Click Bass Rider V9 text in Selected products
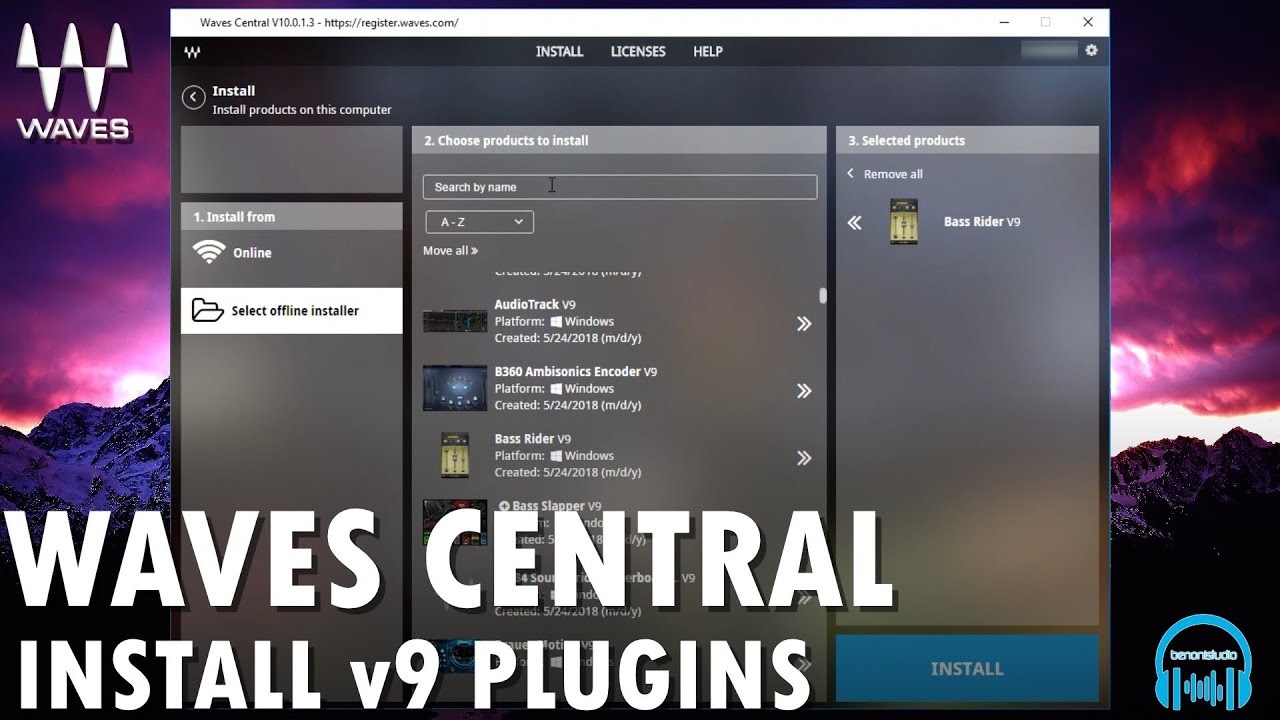1280x720 pixels. coord(982,222)
